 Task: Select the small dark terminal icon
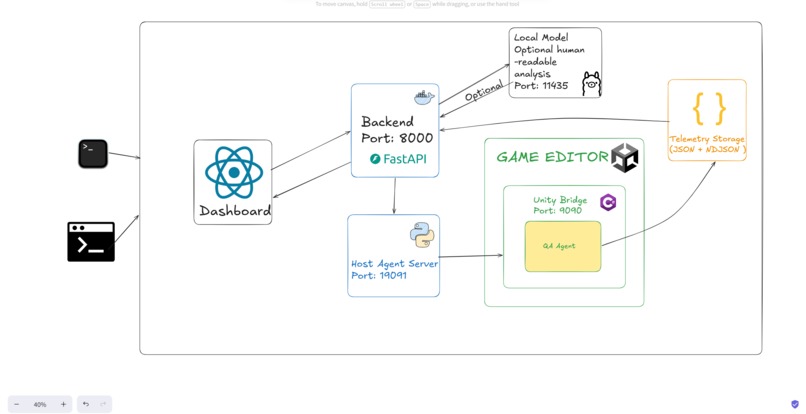tap(93, 154)
